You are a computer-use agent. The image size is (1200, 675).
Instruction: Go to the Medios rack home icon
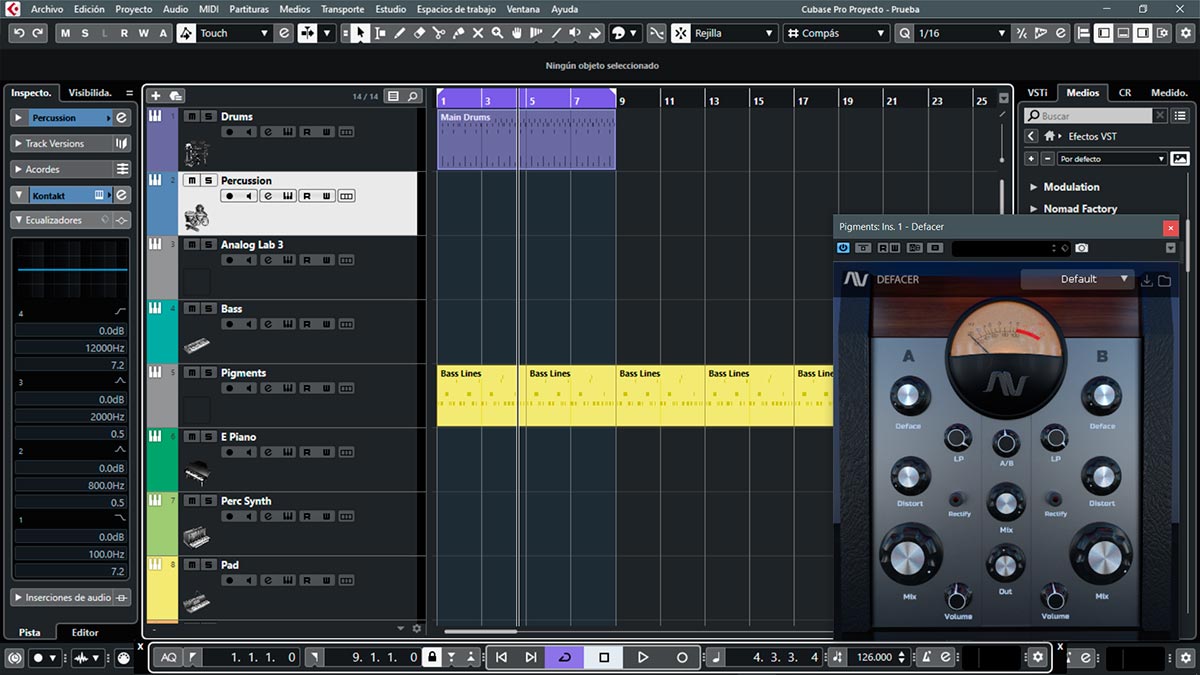tap(1050, 136)
